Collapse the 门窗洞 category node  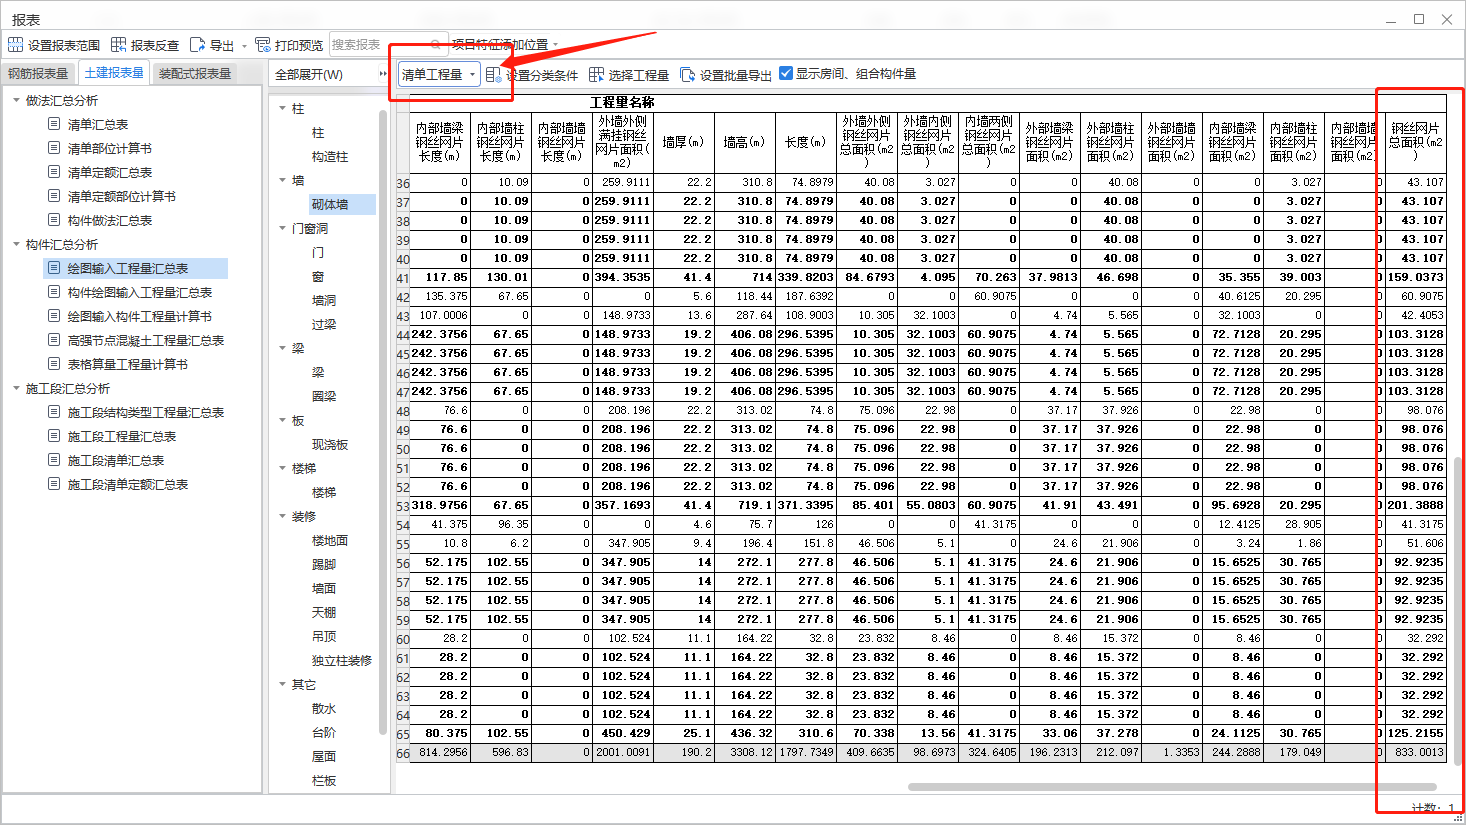coord(283,228)
